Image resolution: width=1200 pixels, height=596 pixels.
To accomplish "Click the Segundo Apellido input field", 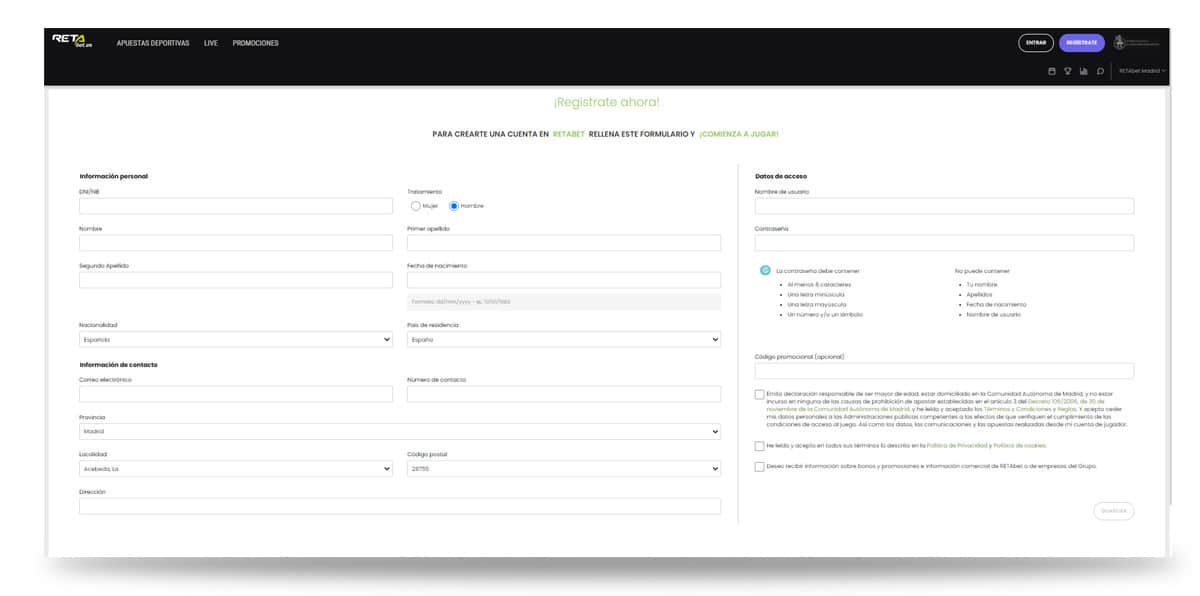I will (x=236, y=280).
